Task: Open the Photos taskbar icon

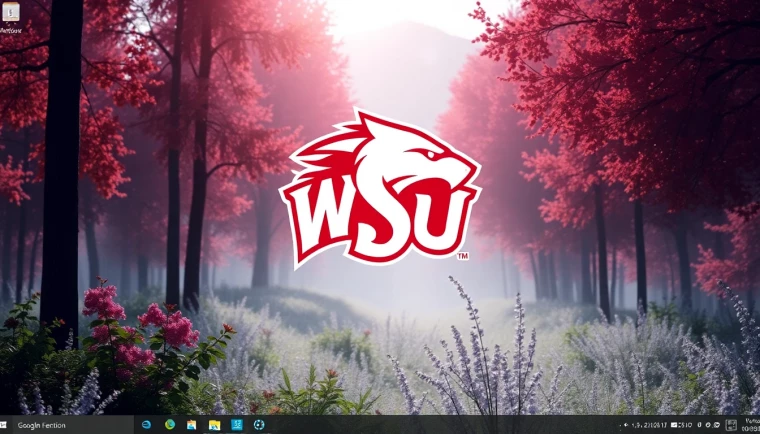Action: [x=191, y=425]
